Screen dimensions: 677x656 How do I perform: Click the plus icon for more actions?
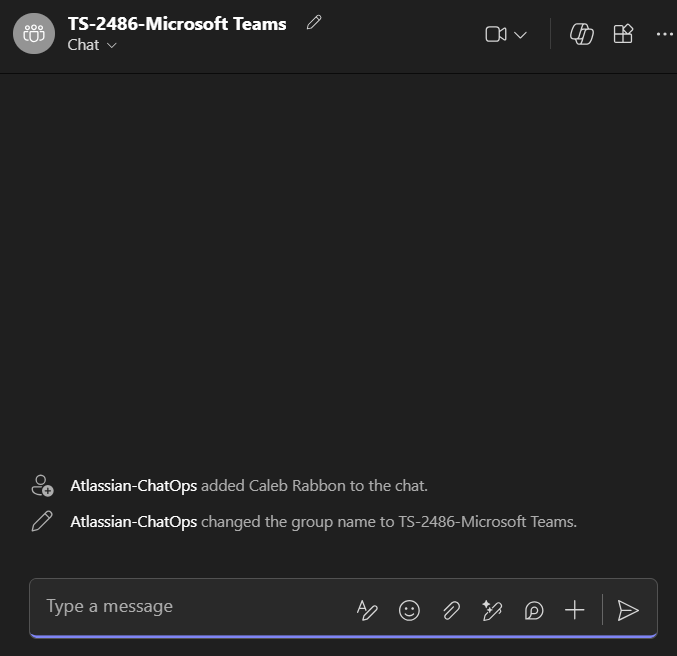pyautogui.click(x=575, y=610)
